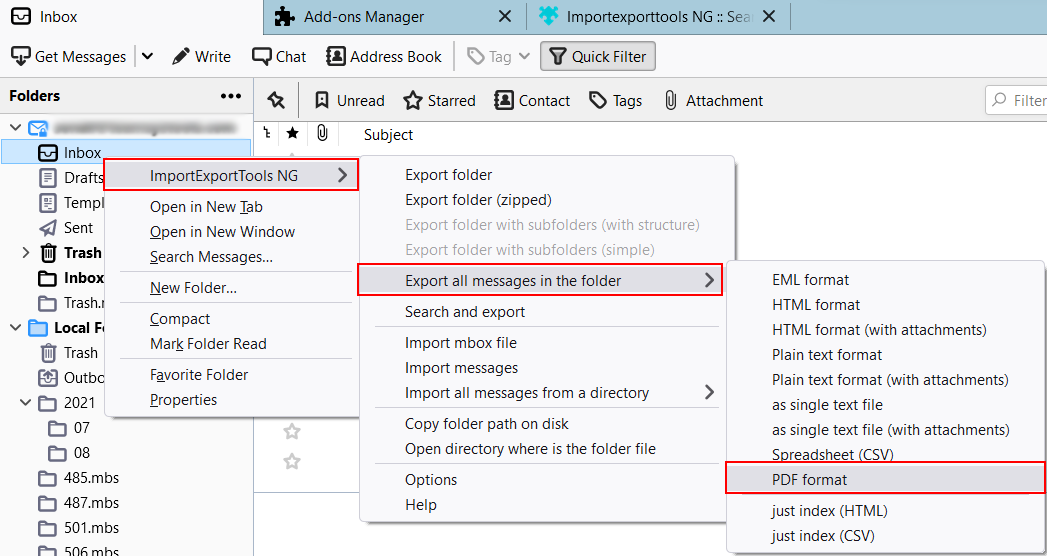1047x556 pixels.
Task: Click the Templates folder icon
Action: (47, 202)
